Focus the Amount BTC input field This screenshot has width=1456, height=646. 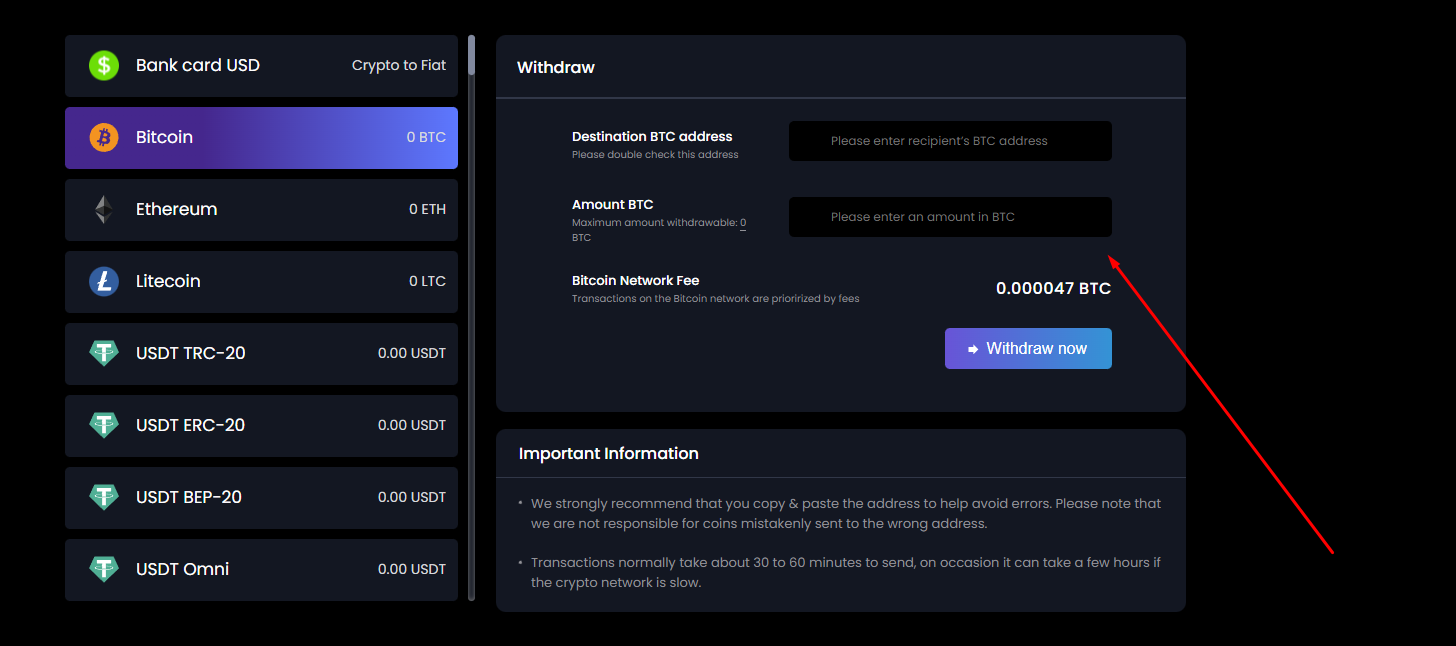point(949,217)
